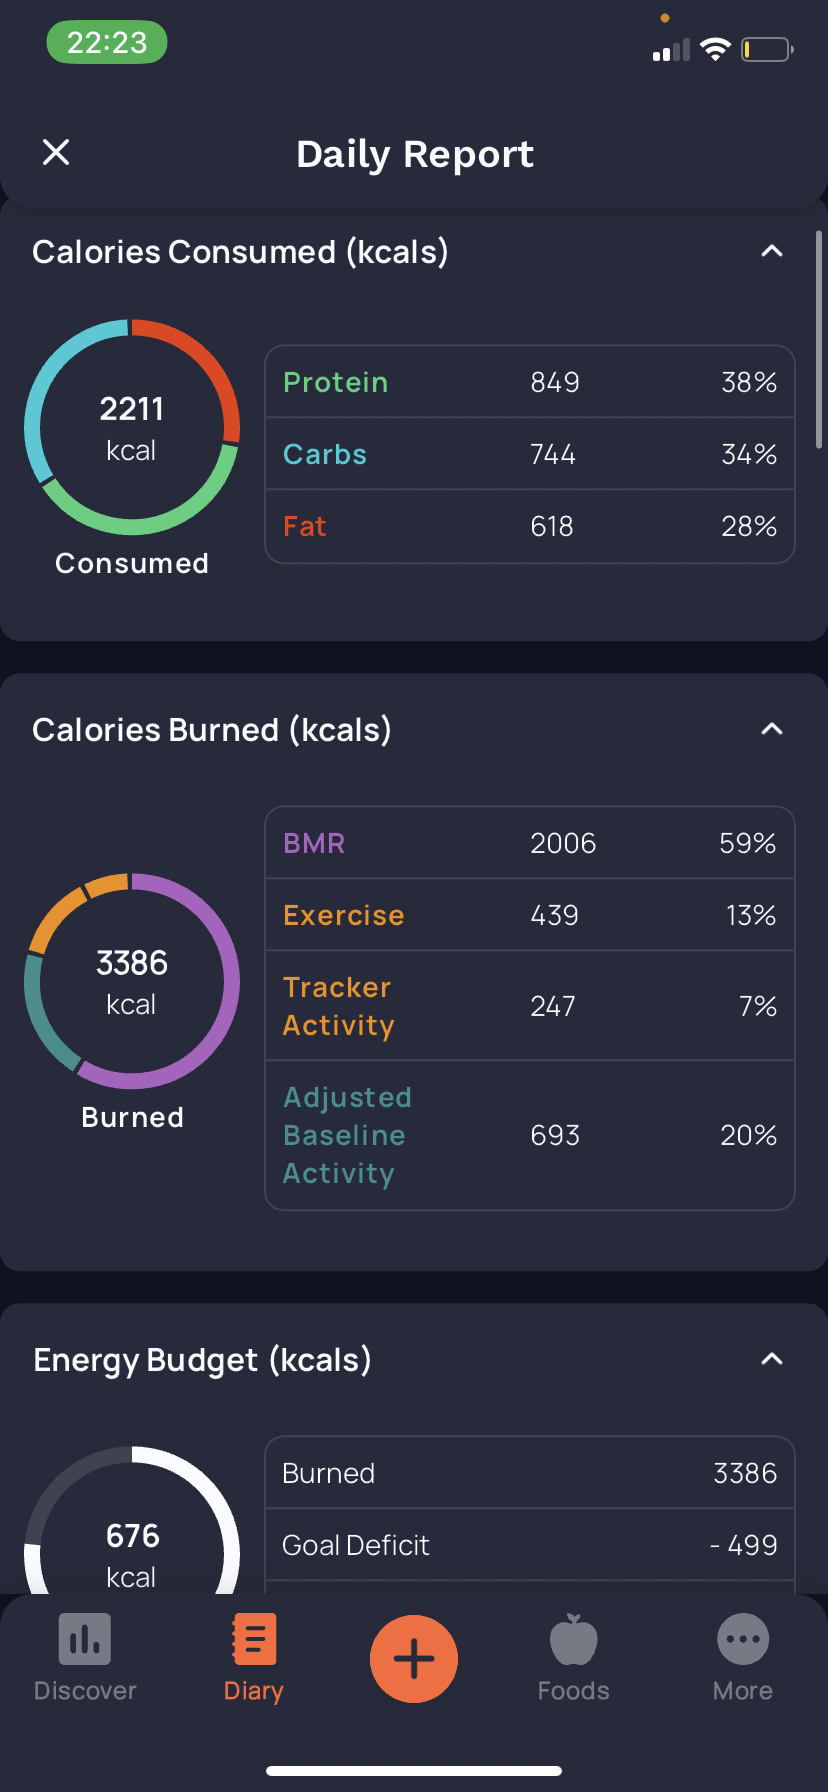Open the Foods apple icon
This screenshot has height=1792, width=828.
click(x=574, y=1638)
